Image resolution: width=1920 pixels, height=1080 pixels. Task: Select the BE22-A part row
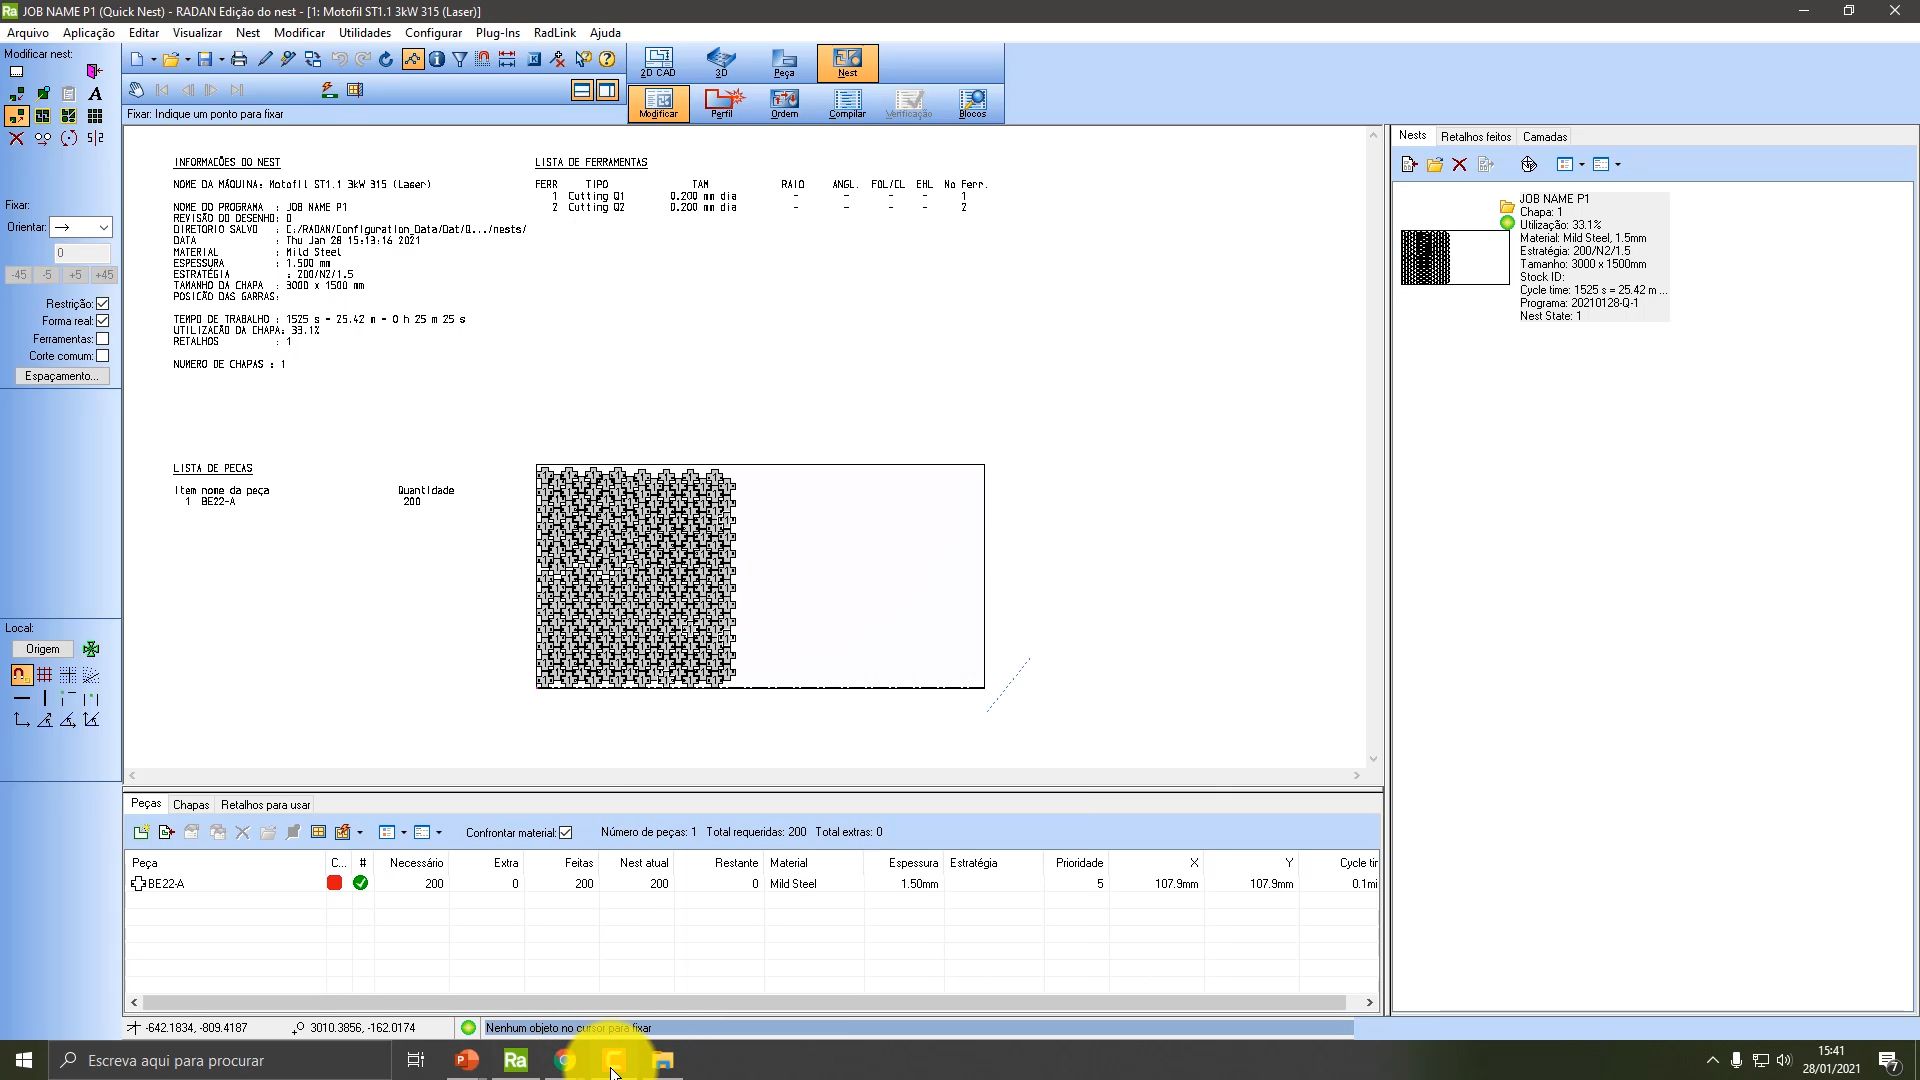752,884
